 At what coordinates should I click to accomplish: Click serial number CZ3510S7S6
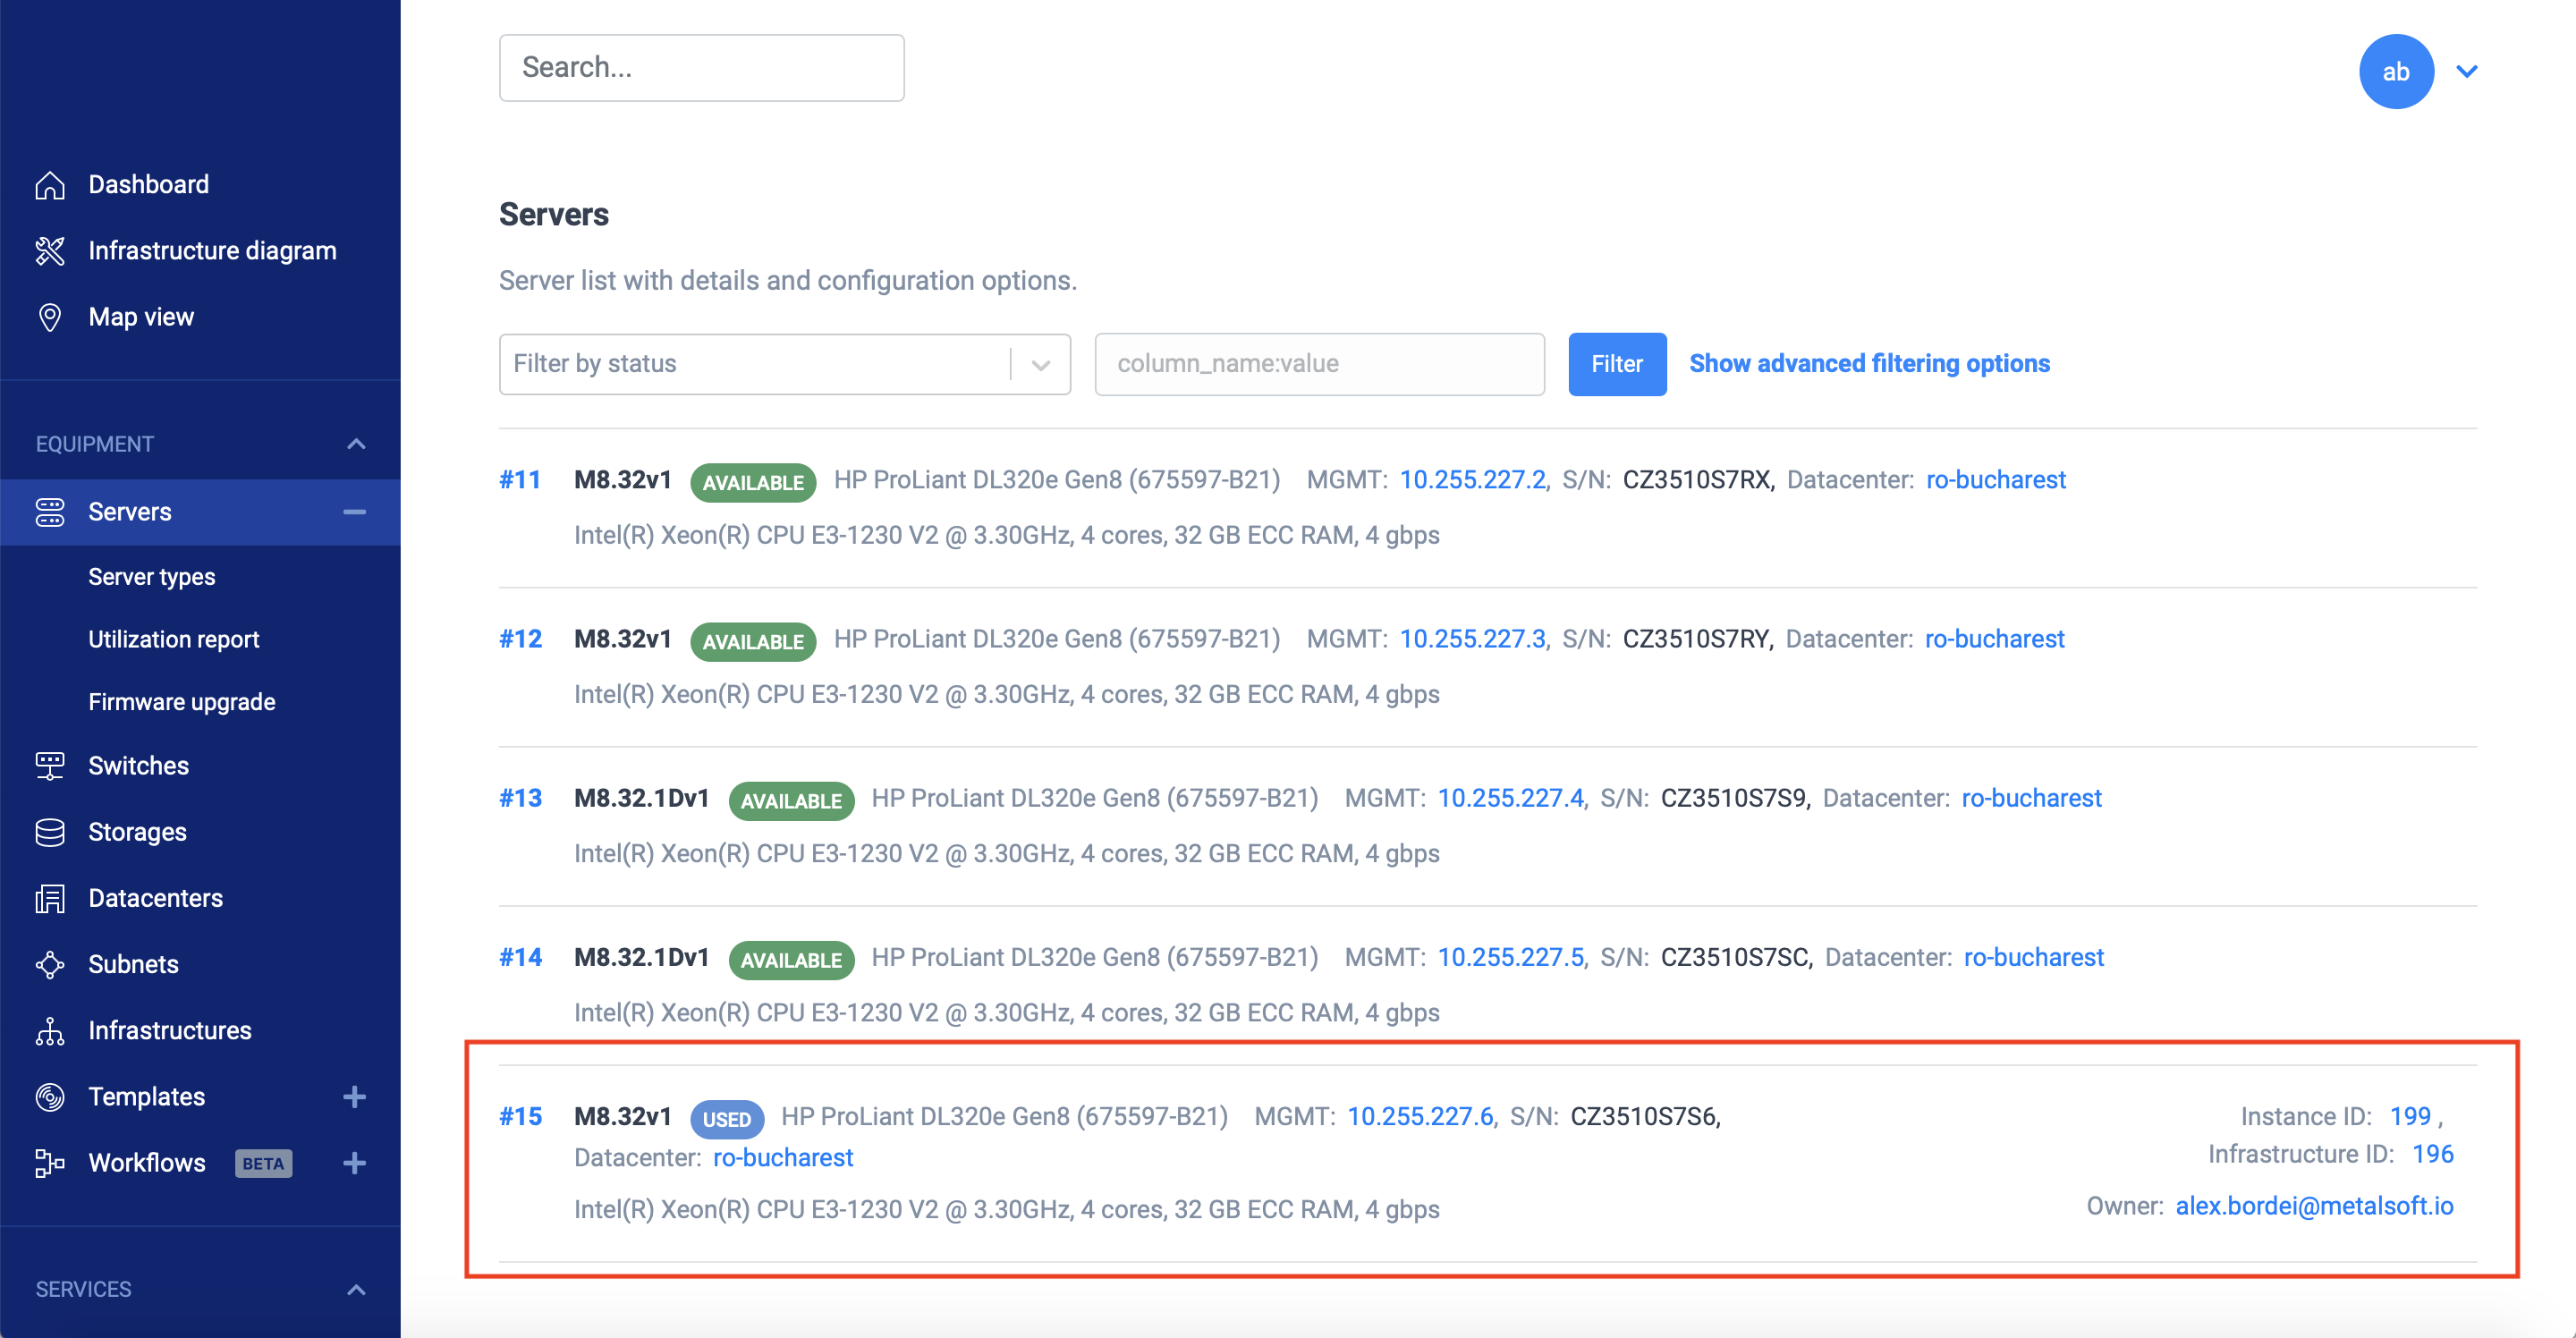[1643, 1116]
